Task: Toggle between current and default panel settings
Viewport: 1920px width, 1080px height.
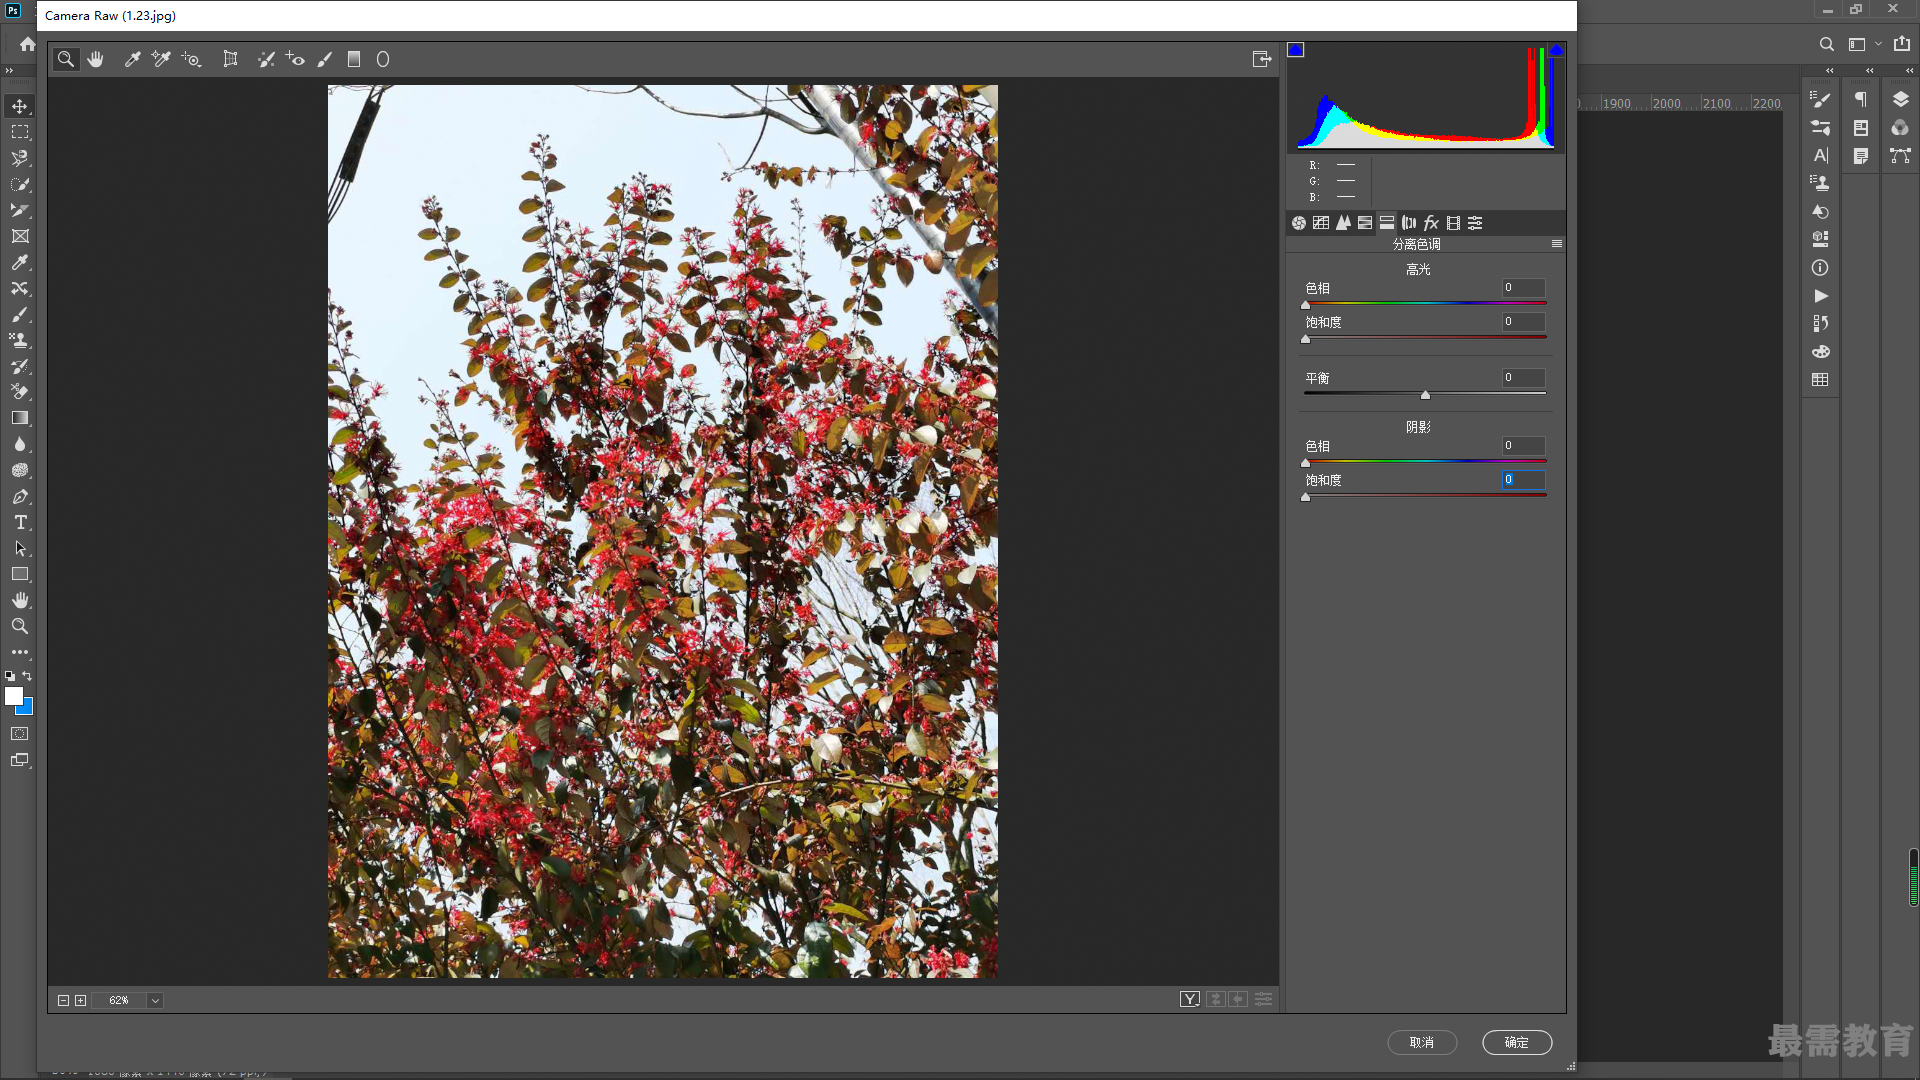Action: coord(1264,999)
